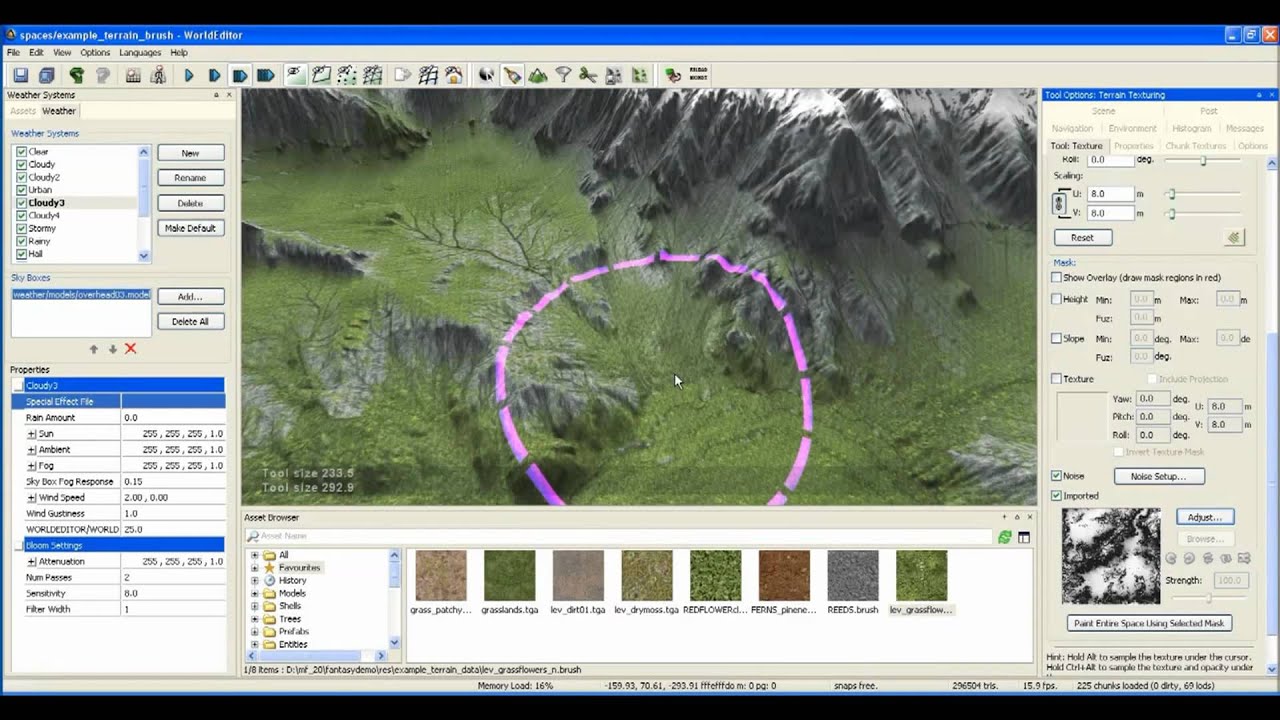Click the refresh icon in Asset Browser
Image resolution: width=1280 pixels, height=720 pixels.
(1004, 537)
